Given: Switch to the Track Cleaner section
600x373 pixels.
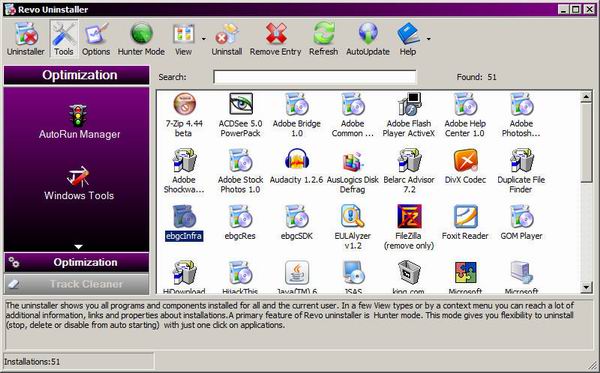Looking at the screenshot, I should coord(77,284).
